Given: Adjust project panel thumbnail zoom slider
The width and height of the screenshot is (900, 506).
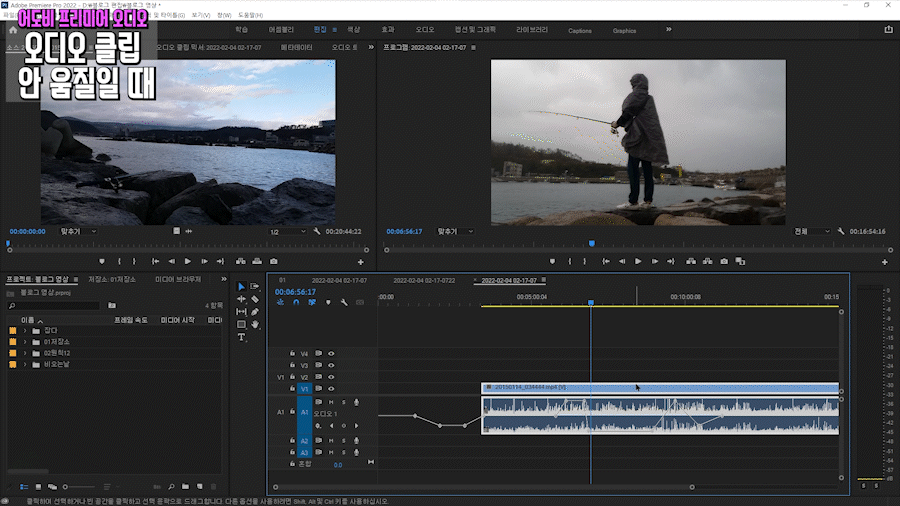Looking at the screenshot, I should coord(78,486).
